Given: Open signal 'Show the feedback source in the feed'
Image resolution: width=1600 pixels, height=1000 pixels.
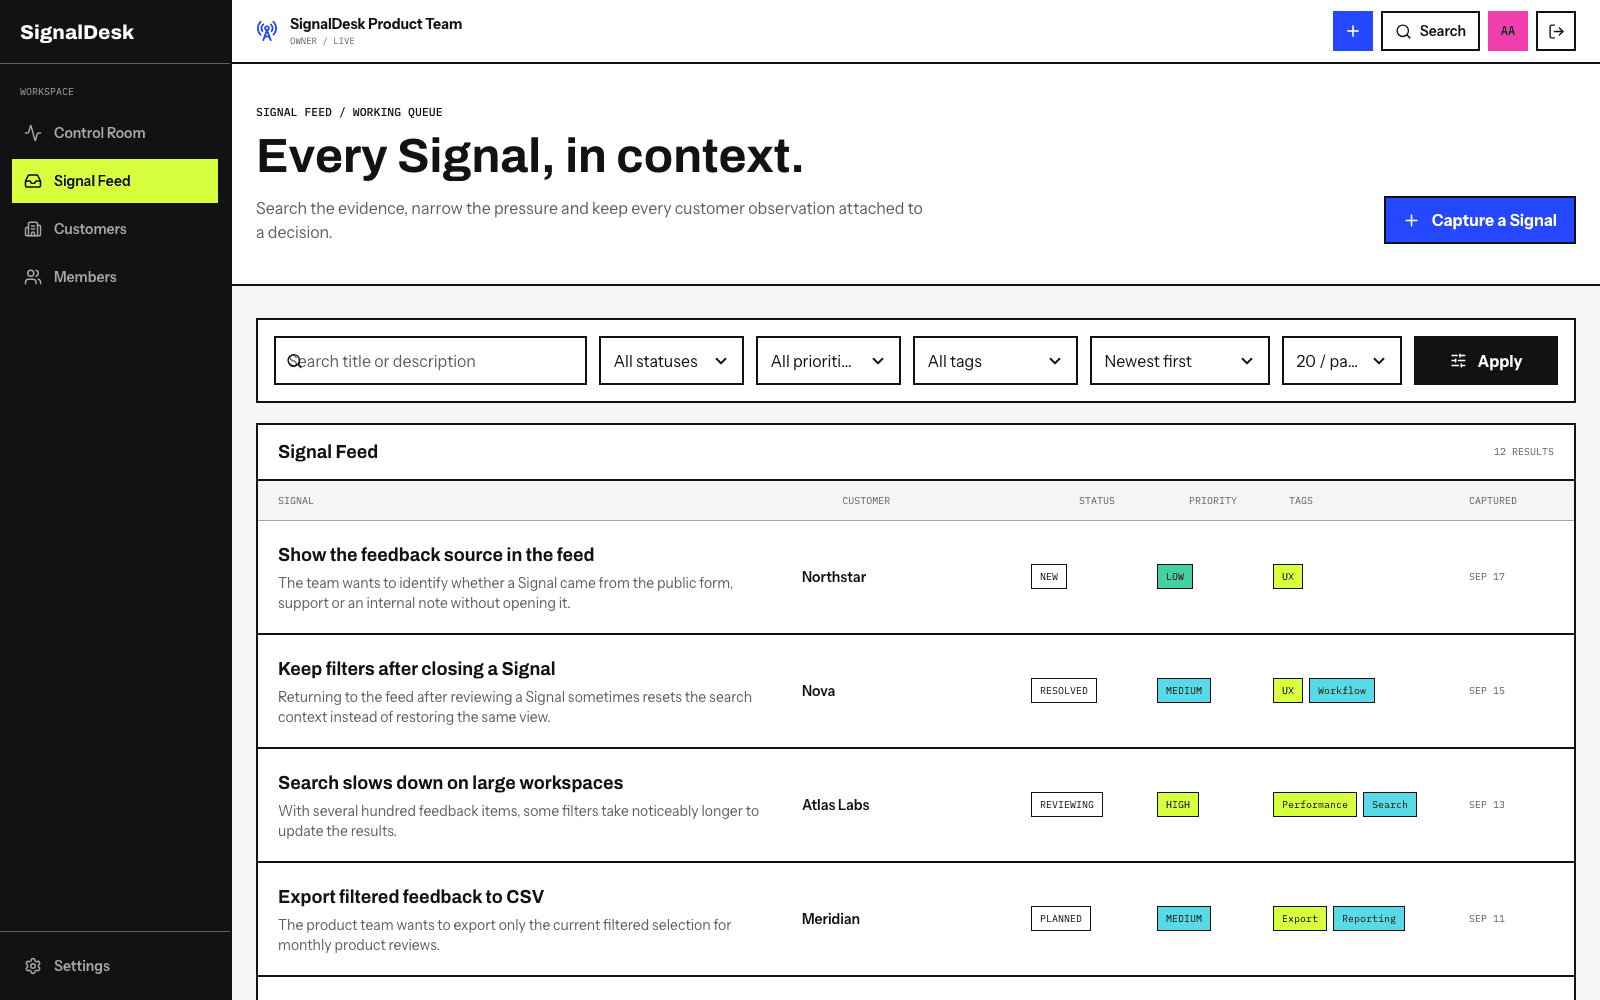Looking at the screenshot, I should [x=436, y=555].
